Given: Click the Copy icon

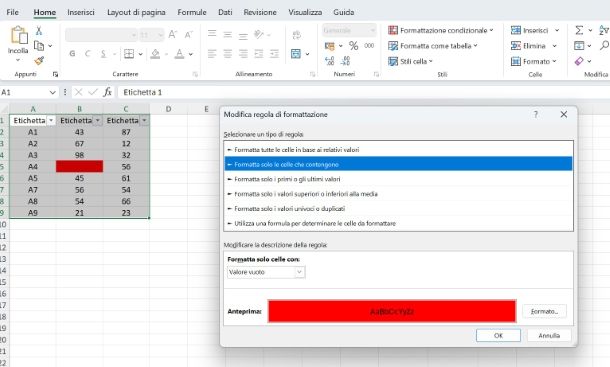Looking at the screenshot, I should [x=39, y=46].
